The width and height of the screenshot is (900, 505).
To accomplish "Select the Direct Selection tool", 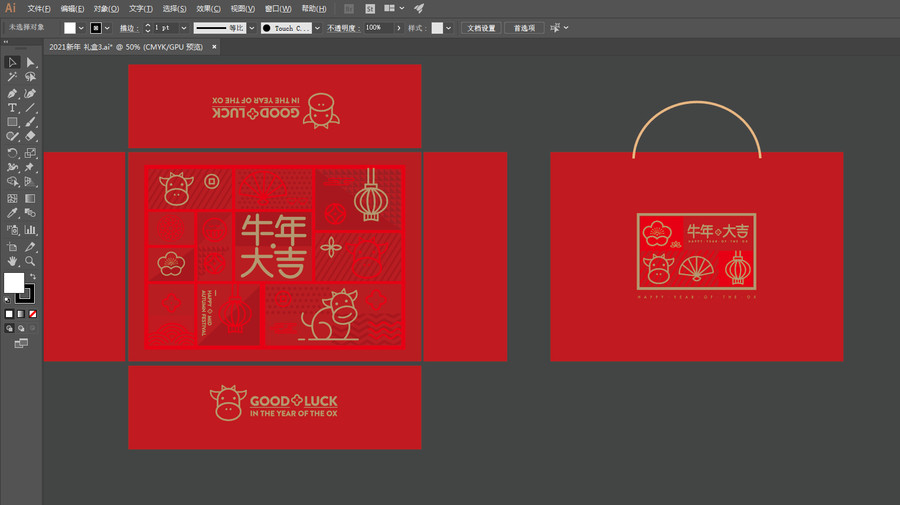I will 30,62.
